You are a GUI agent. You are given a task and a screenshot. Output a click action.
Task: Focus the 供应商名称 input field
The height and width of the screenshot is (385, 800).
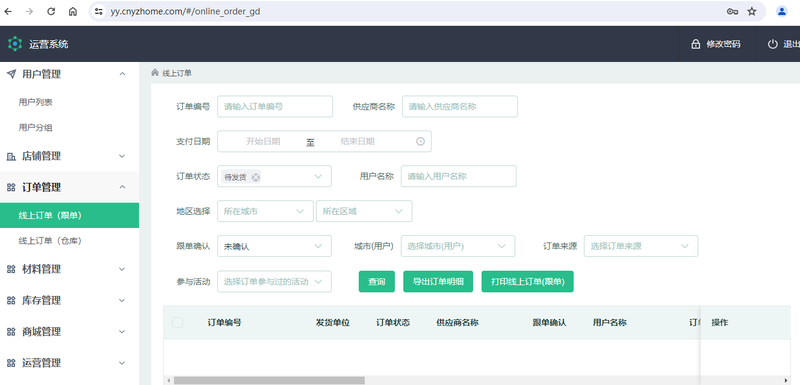click(460, 107)
